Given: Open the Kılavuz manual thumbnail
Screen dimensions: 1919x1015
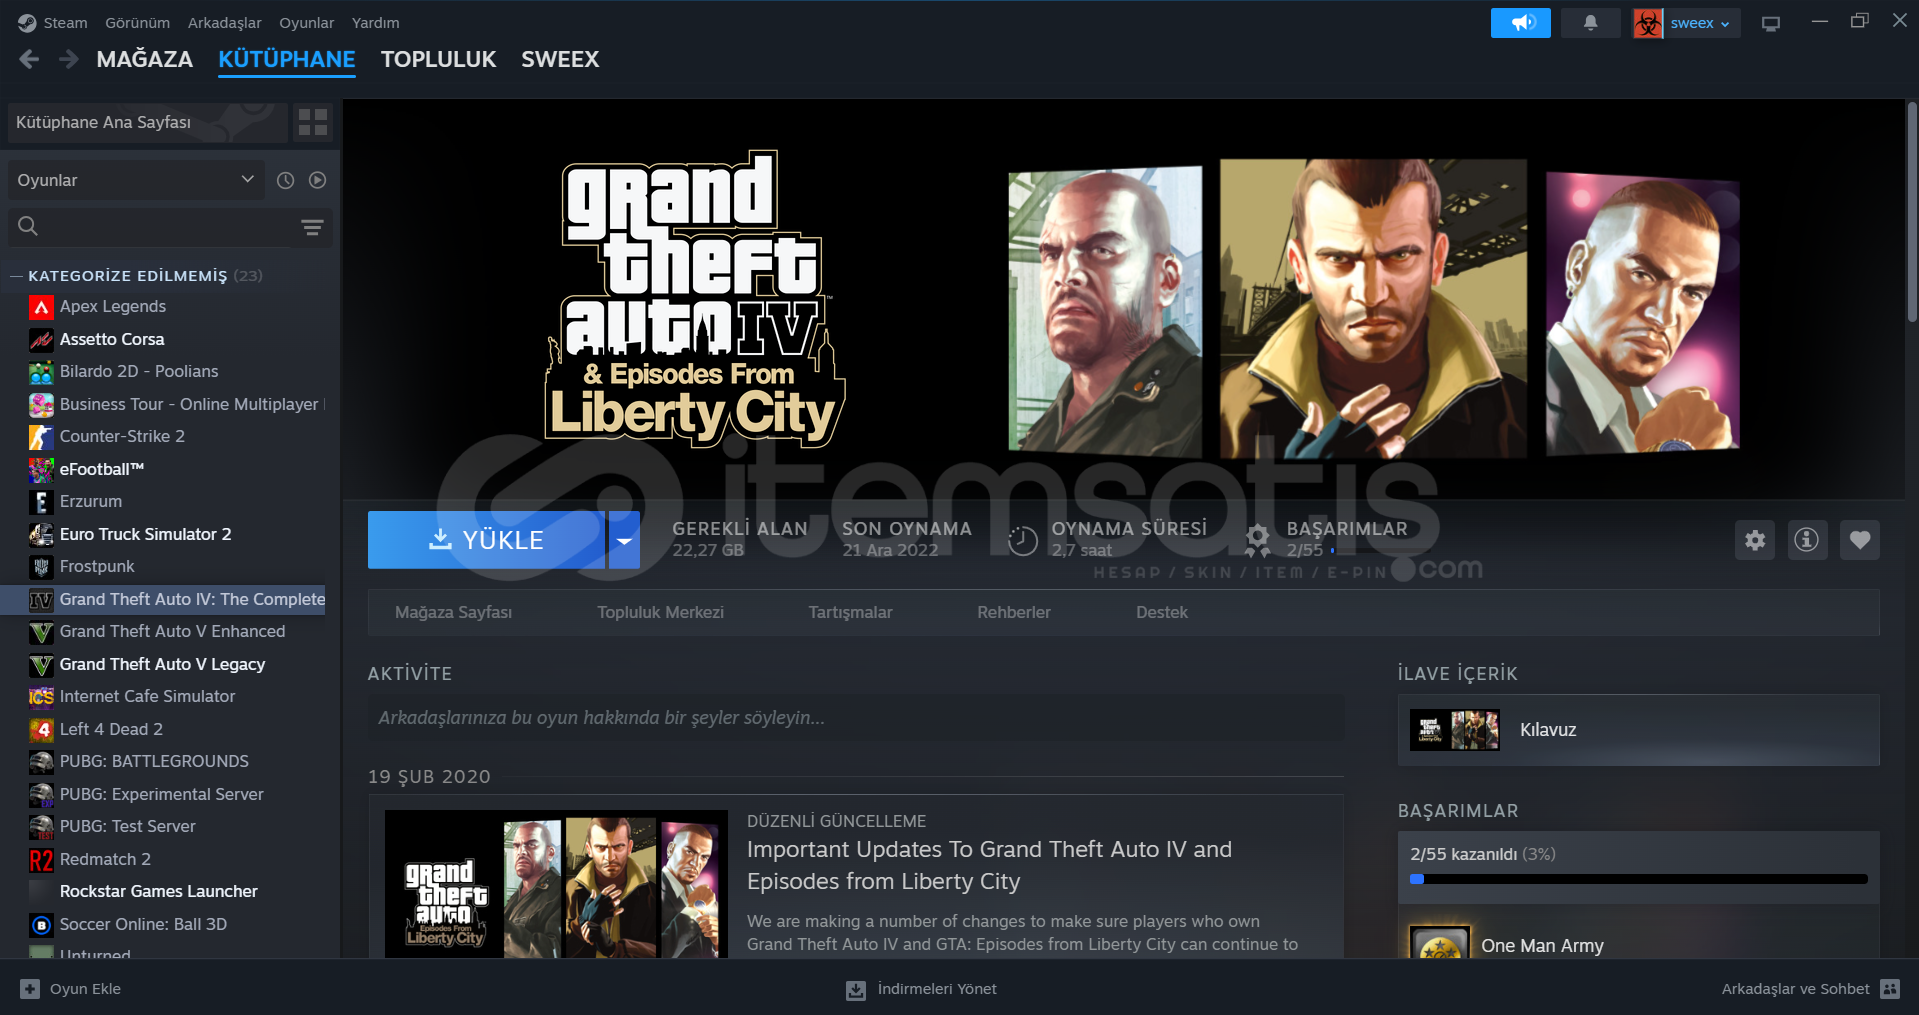Looking at the screenshot, I should pyautogui.click(x=1455, y=730).
